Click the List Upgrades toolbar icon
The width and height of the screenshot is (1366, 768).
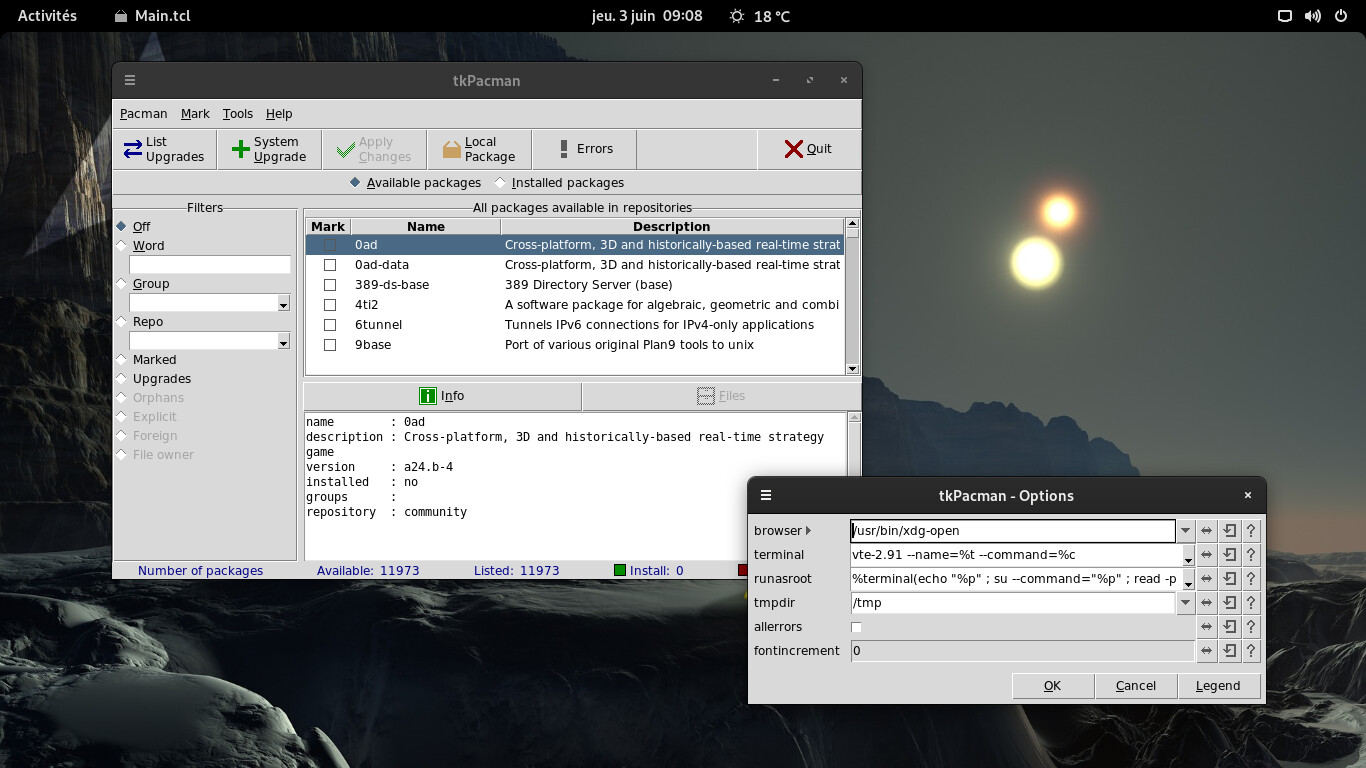[x=133, y=150]
